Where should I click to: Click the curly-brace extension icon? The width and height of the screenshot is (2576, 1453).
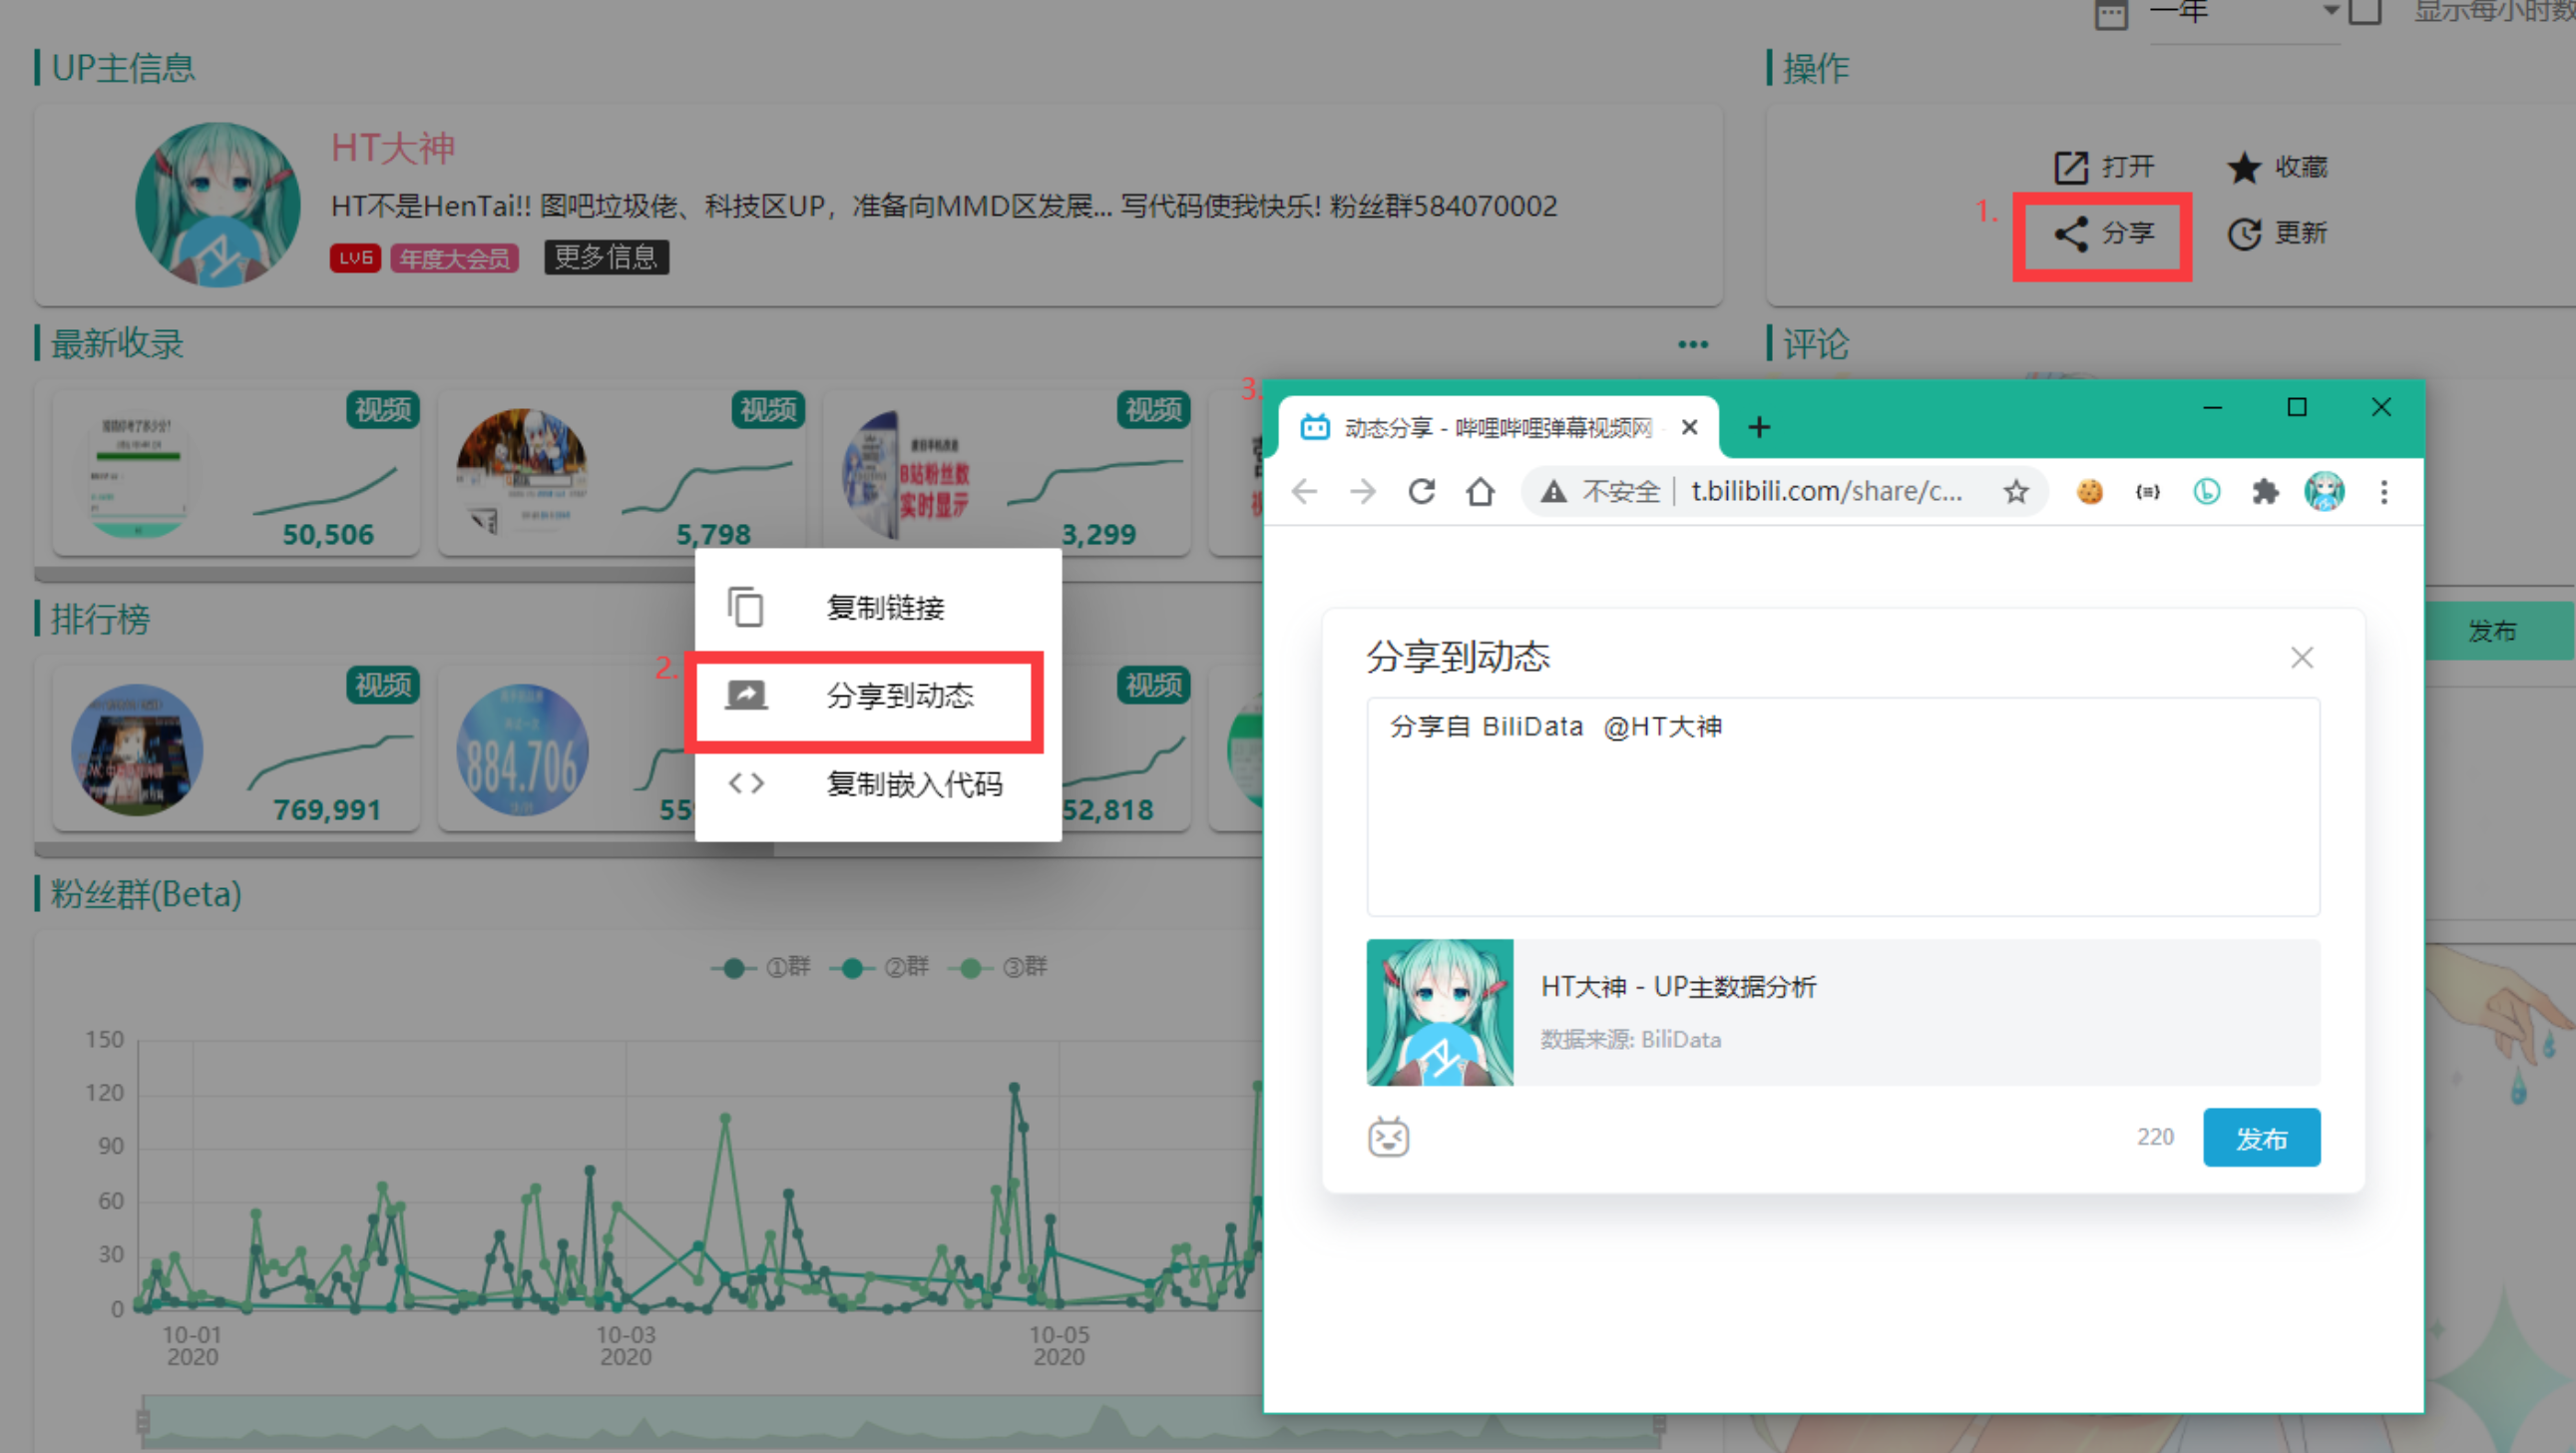[x=2148, y=492]
